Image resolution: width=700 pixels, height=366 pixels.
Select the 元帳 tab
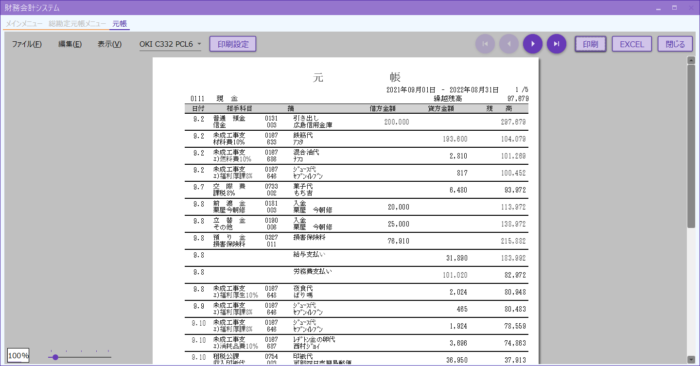(x=119, y=24)
